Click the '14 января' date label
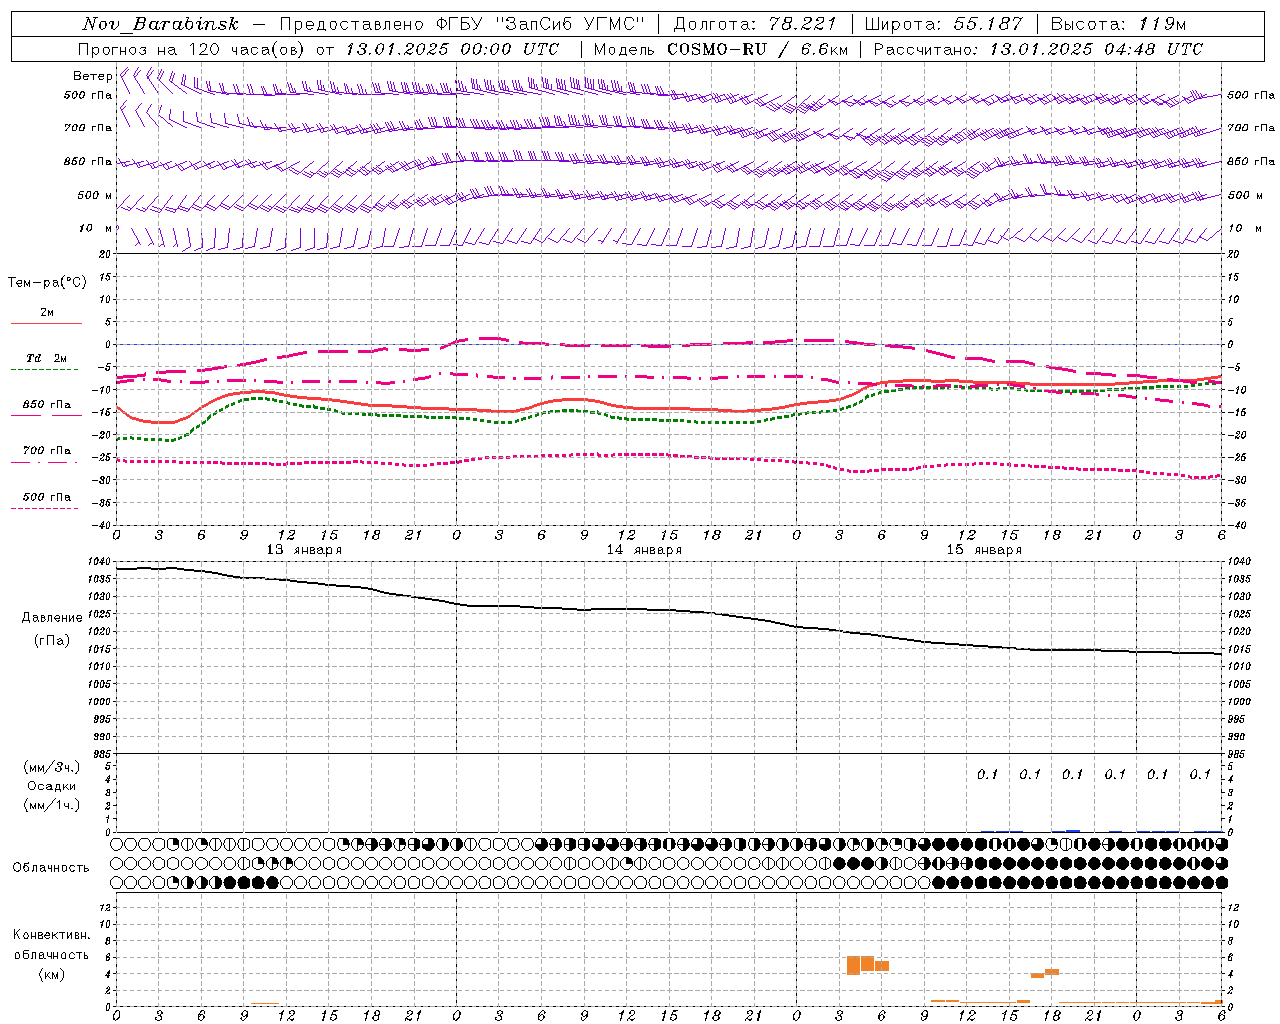 coord(644,550)
